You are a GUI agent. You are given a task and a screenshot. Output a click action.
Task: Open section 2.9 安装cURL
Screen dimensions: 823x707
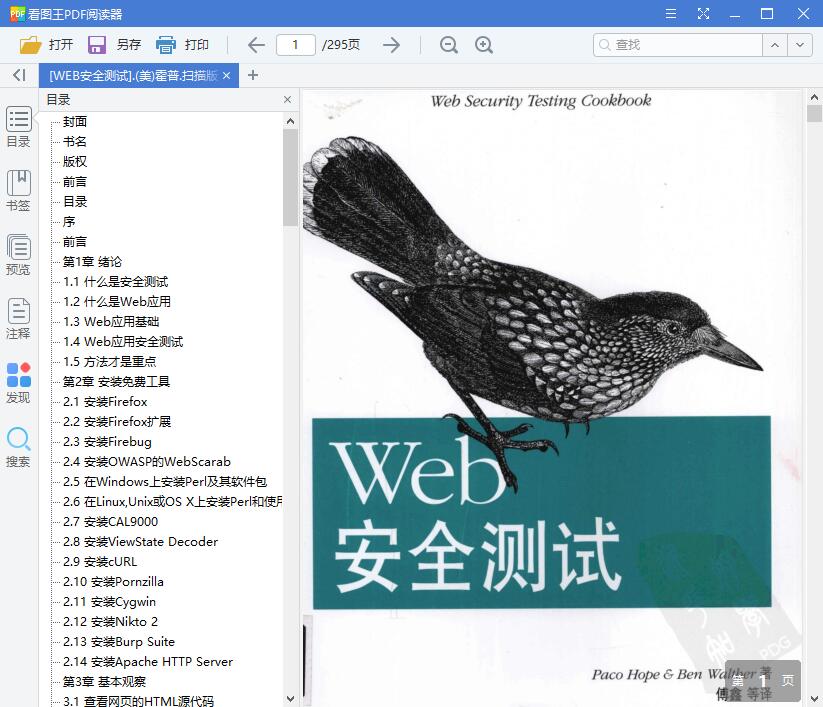pos(100,561)
